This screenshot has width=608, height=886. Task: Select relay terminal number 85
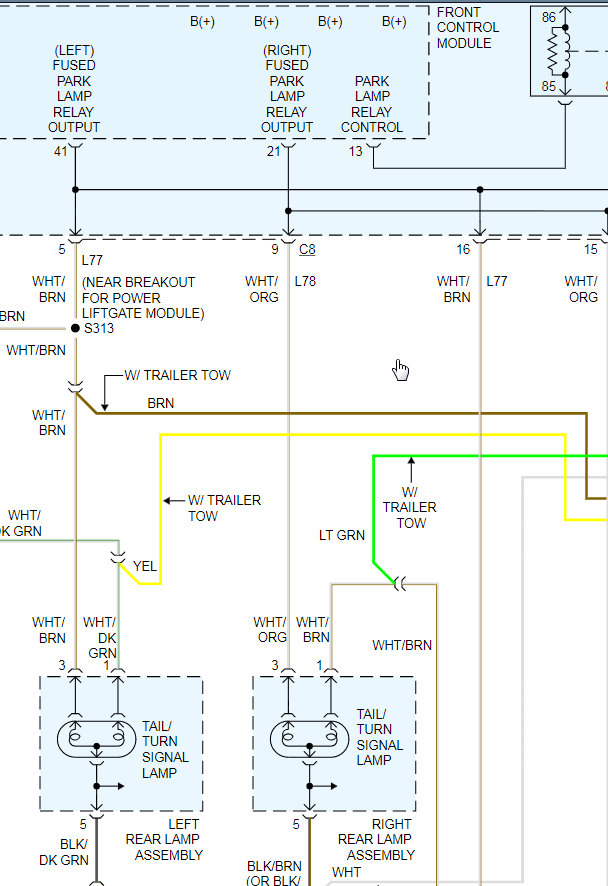(x=549, y=86)
